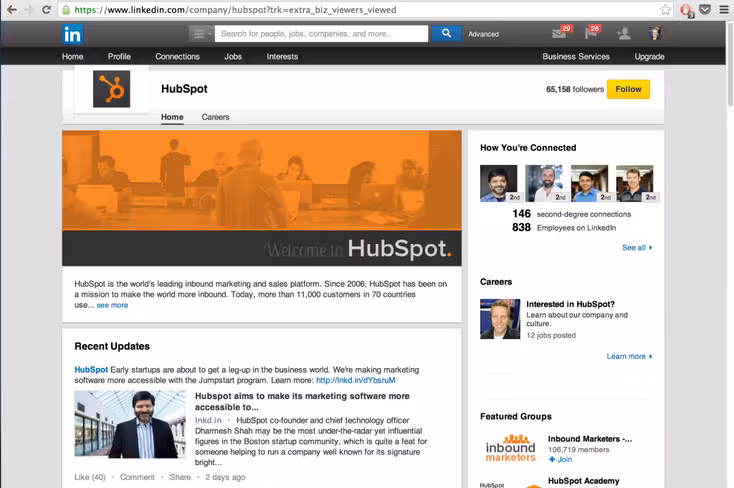Click the HubSpot author name in update

click(91, 370)
